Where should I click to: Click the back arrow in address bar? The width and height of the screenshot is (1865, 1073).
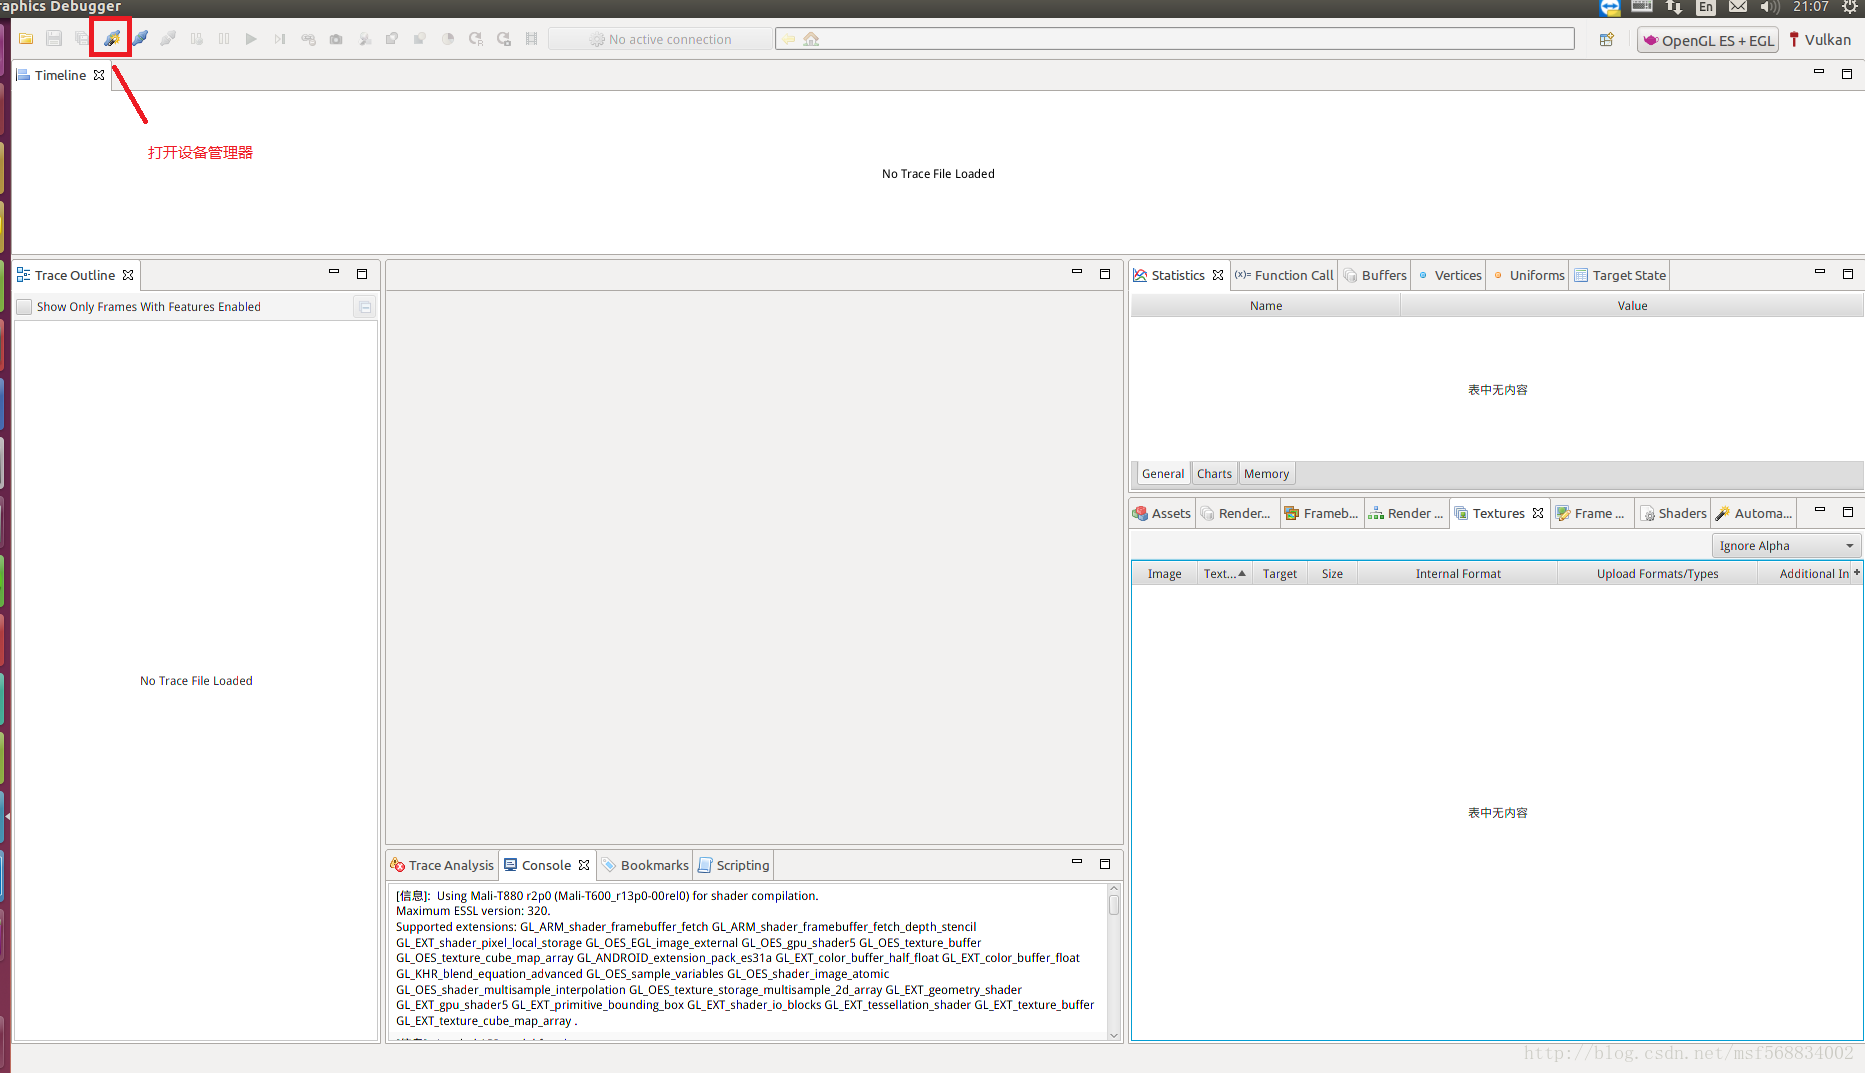(x=789, y=39)
